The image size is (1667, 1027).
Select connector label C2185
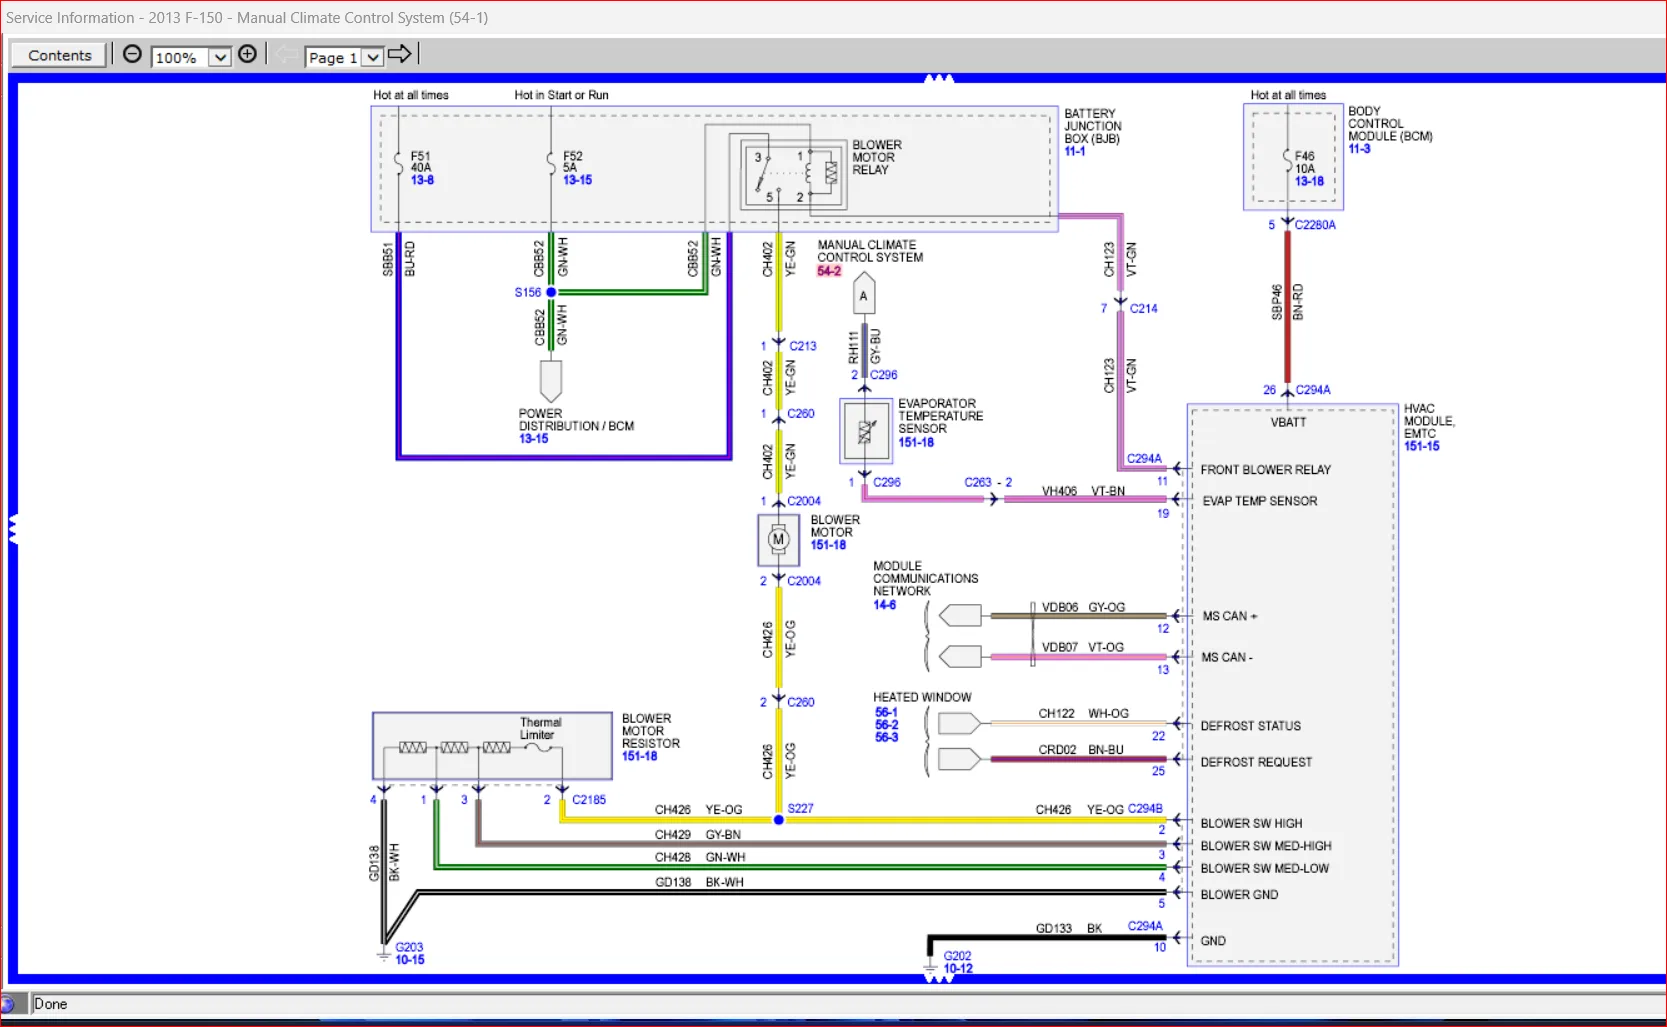[589, 800]
